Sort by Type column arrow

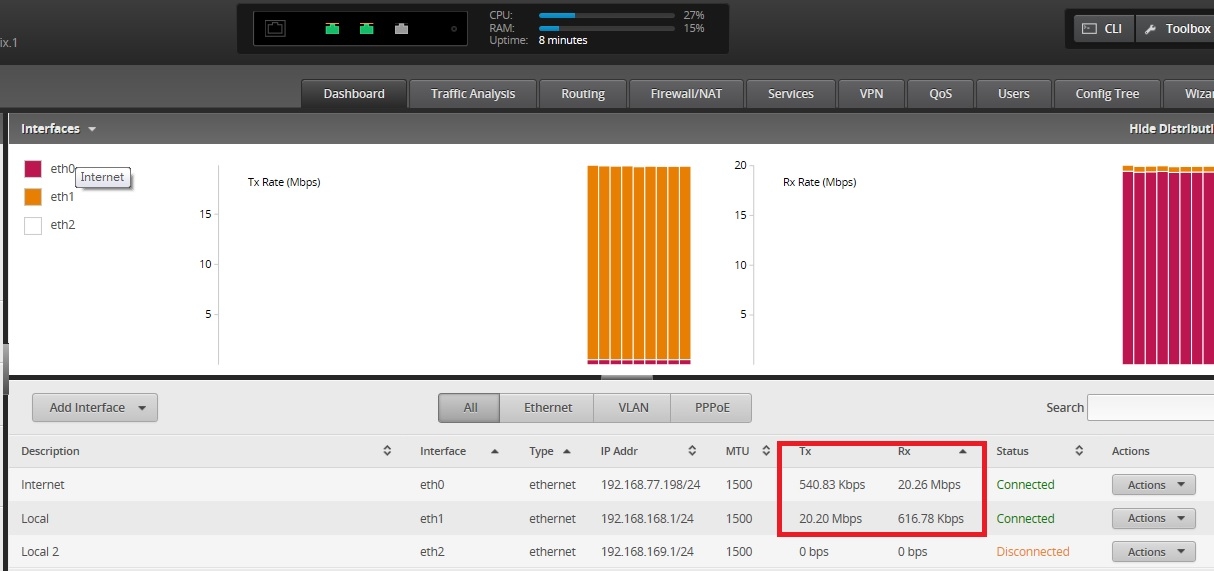(x=567, y=451)
